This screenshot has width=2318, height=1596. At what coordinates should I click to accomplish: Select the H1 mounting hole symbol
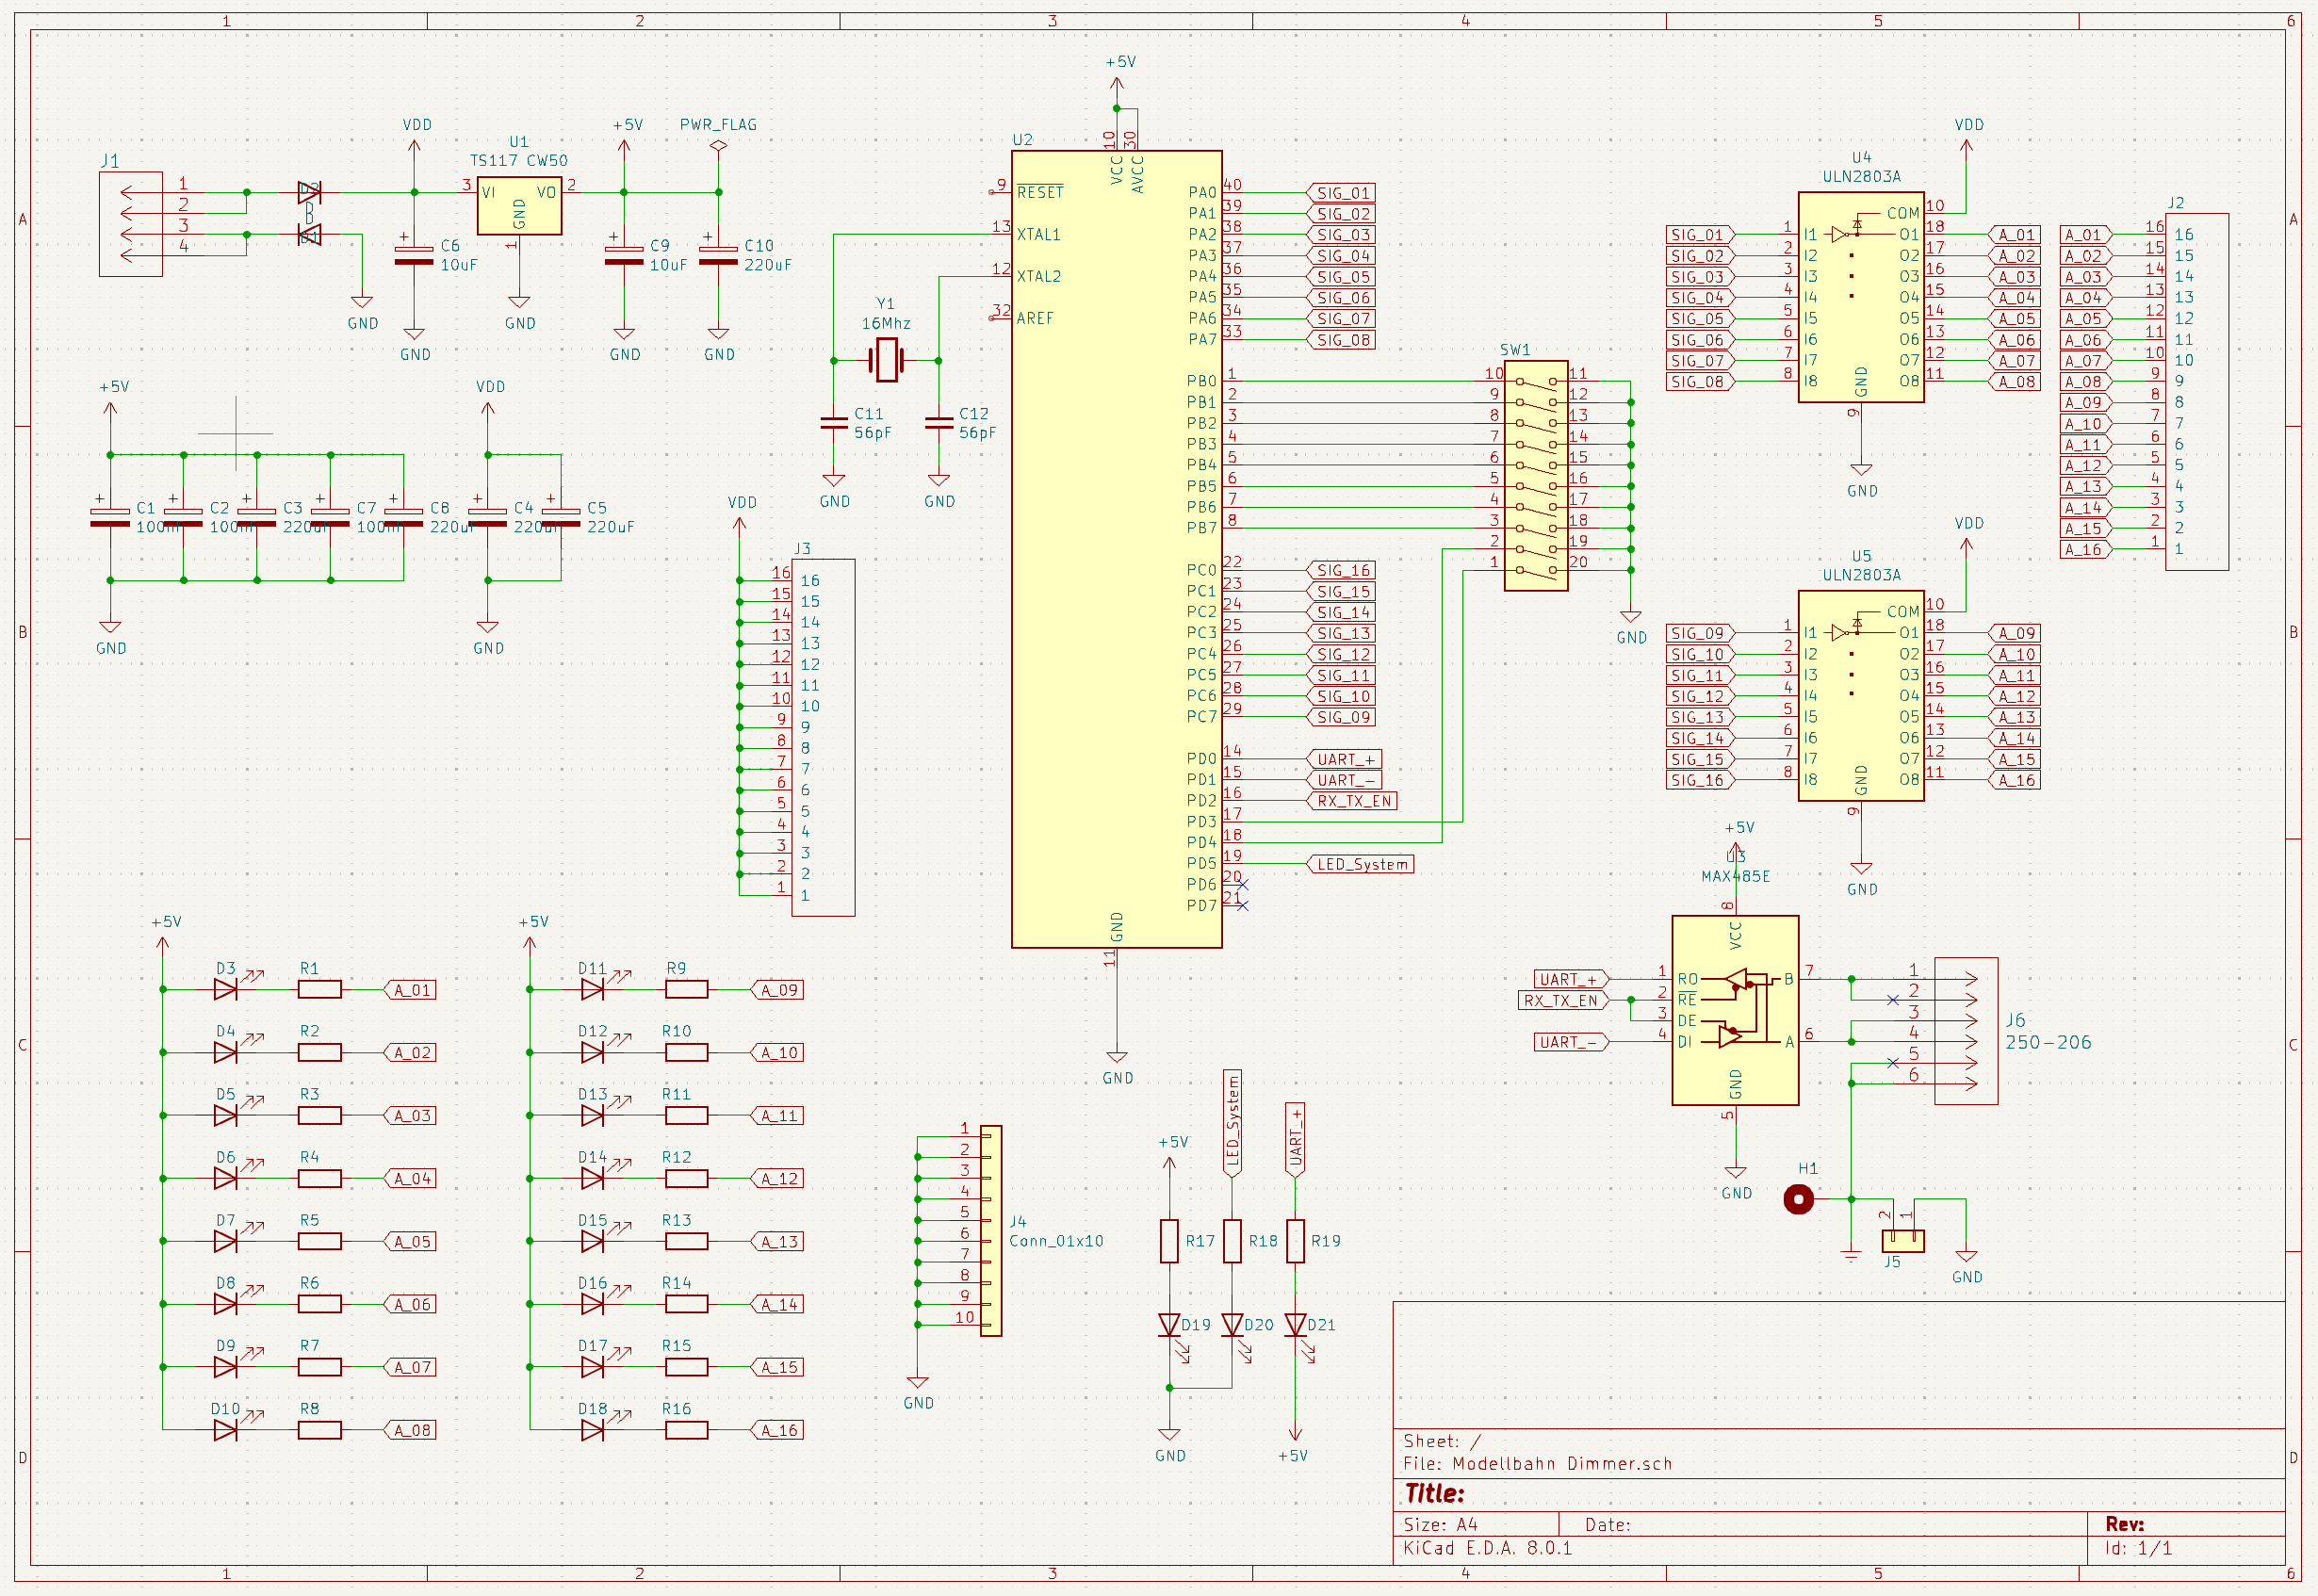coord(1798,1199)
